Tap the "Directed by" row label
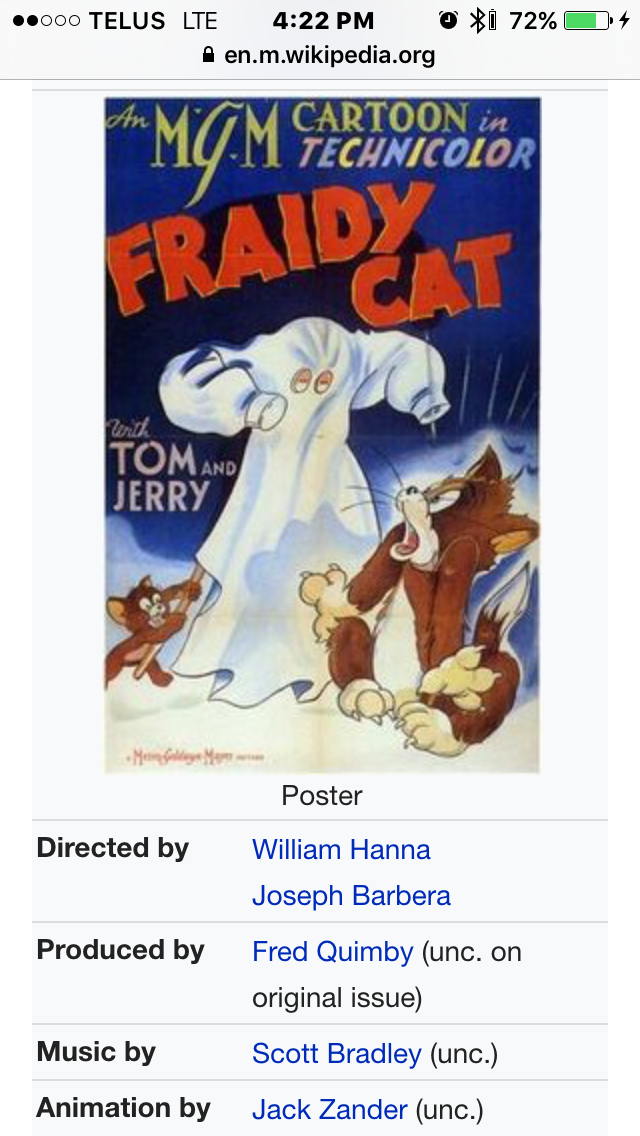This screenshot has height=1136, width=640. tap(112, 848)
